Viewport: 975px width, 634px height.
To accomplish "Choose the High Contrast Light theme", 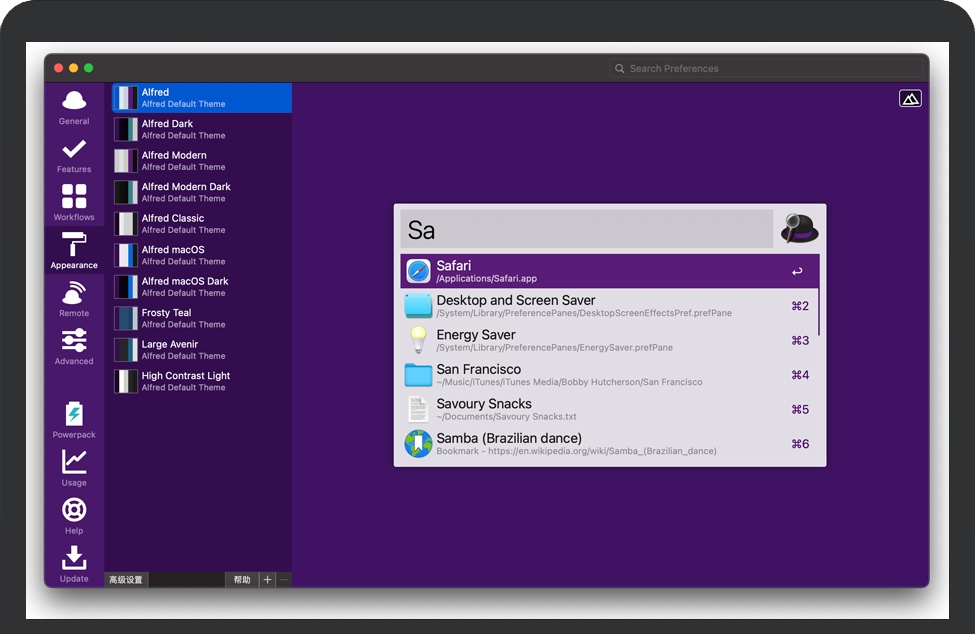I will click(x=202, y=381).
